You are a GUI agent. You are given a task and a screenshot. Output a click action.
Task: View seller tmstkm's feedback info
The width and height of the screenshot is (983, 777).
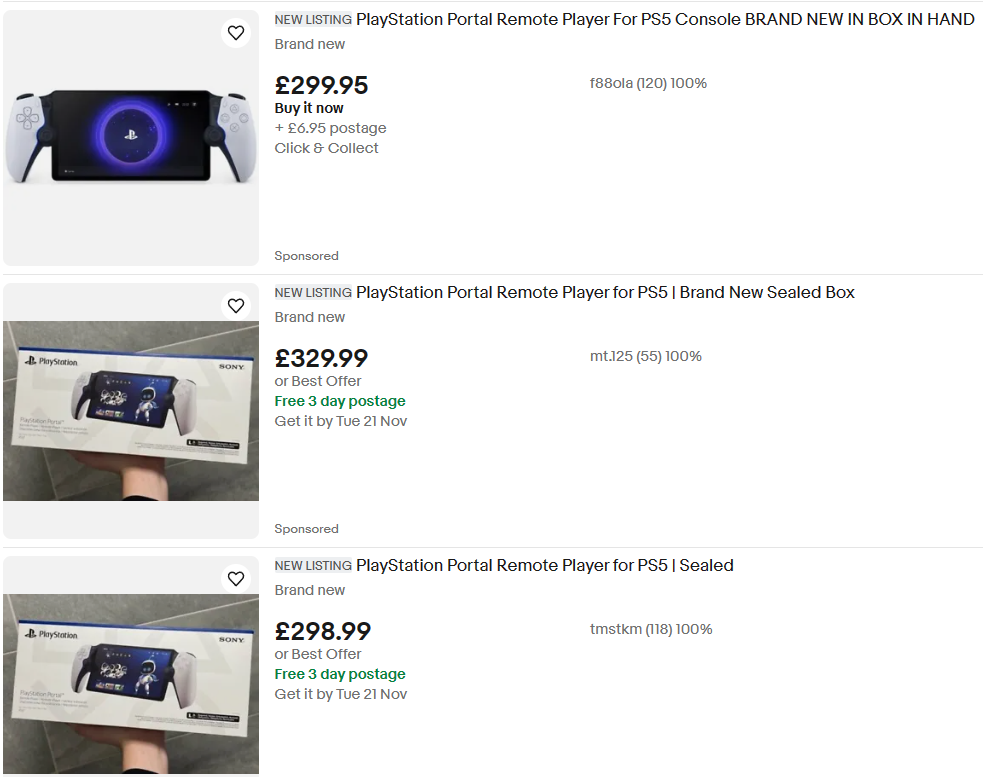[651, 629]
